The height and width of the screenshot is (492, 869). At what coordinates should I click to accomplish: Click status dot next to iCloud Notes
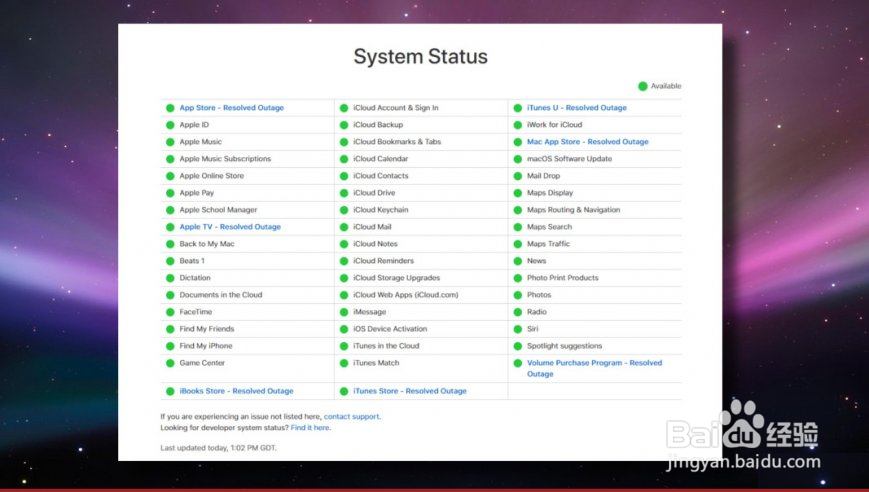pyautogui.click(x=344, y=244)
